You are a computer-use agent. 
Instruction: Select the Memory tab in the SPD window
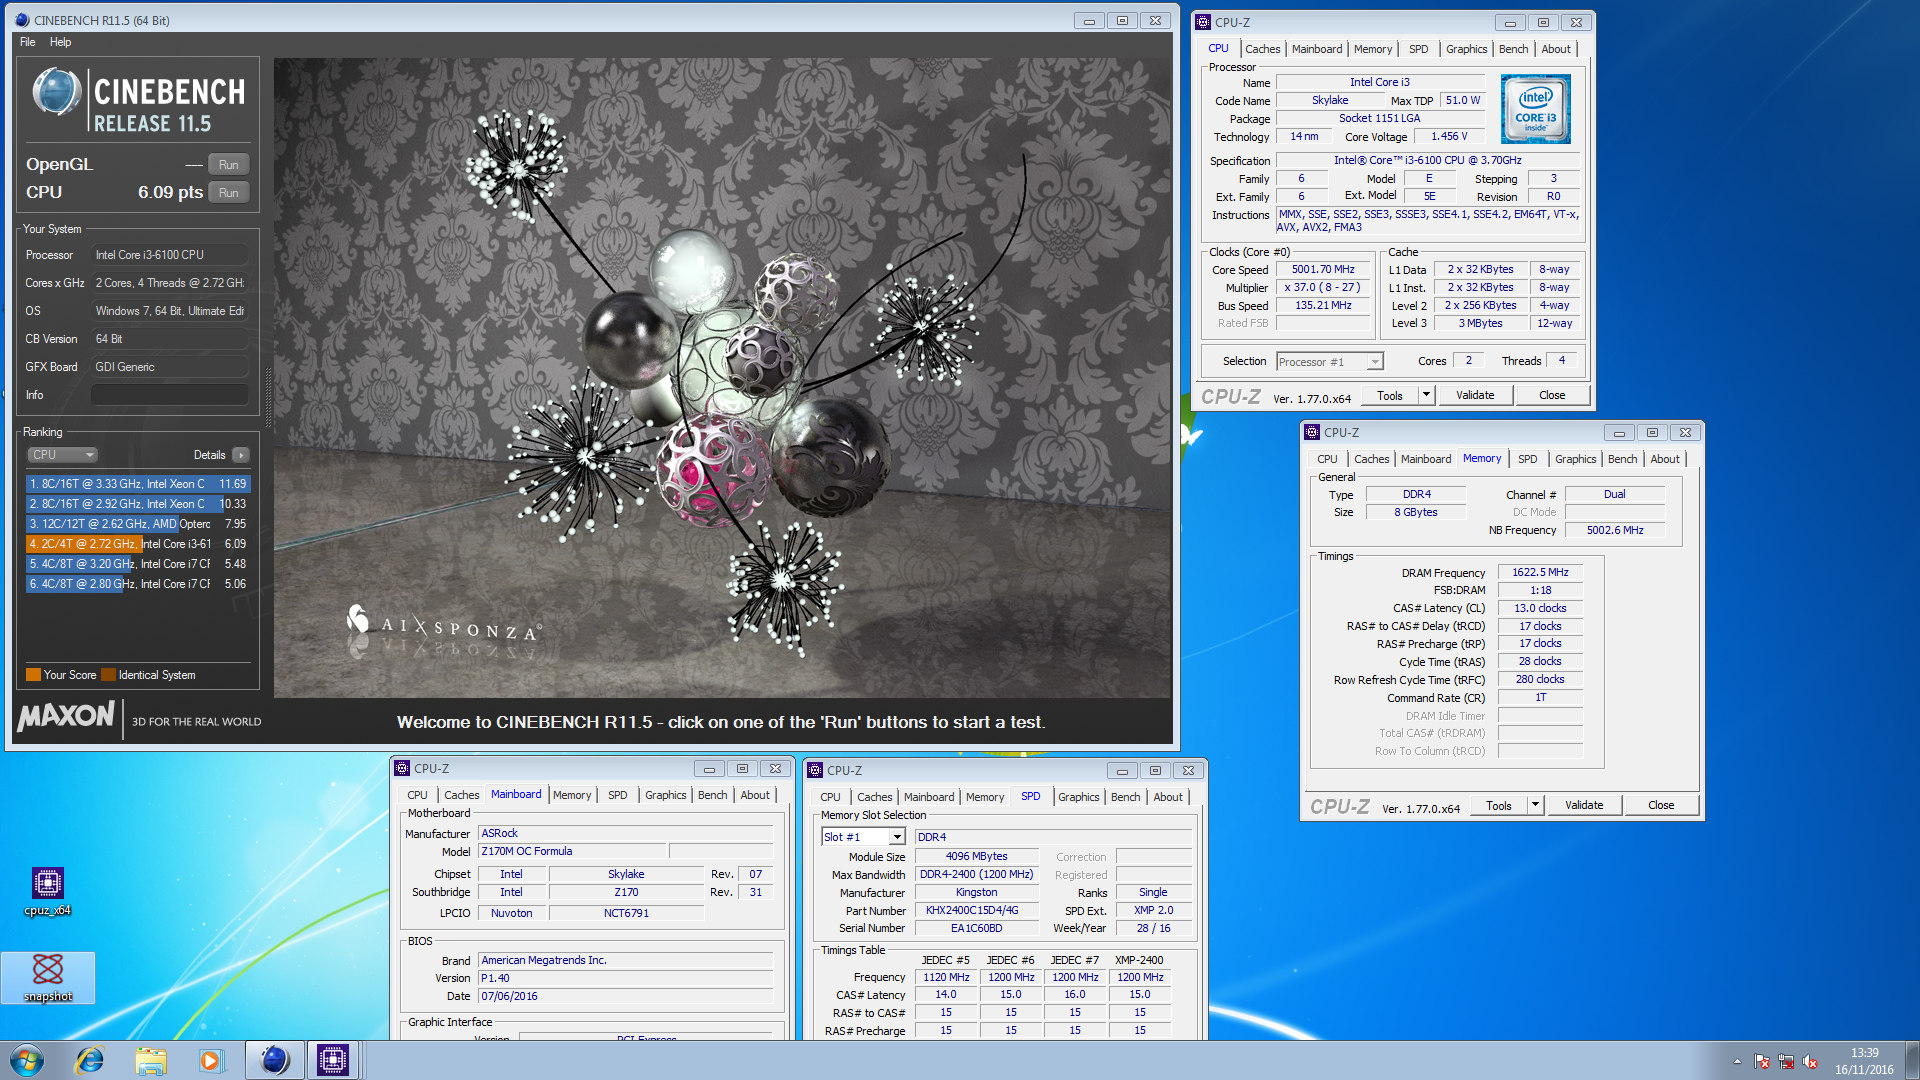point(985,797)
